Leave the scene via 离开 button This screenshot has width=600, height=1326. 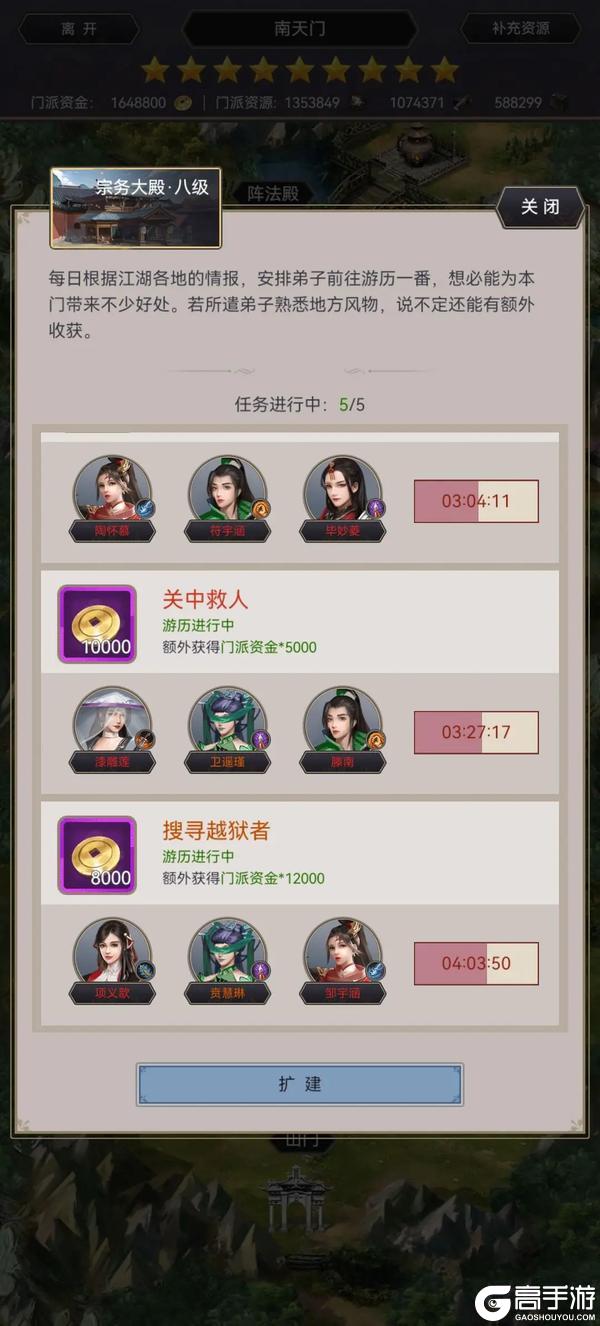tap(79, 28)
